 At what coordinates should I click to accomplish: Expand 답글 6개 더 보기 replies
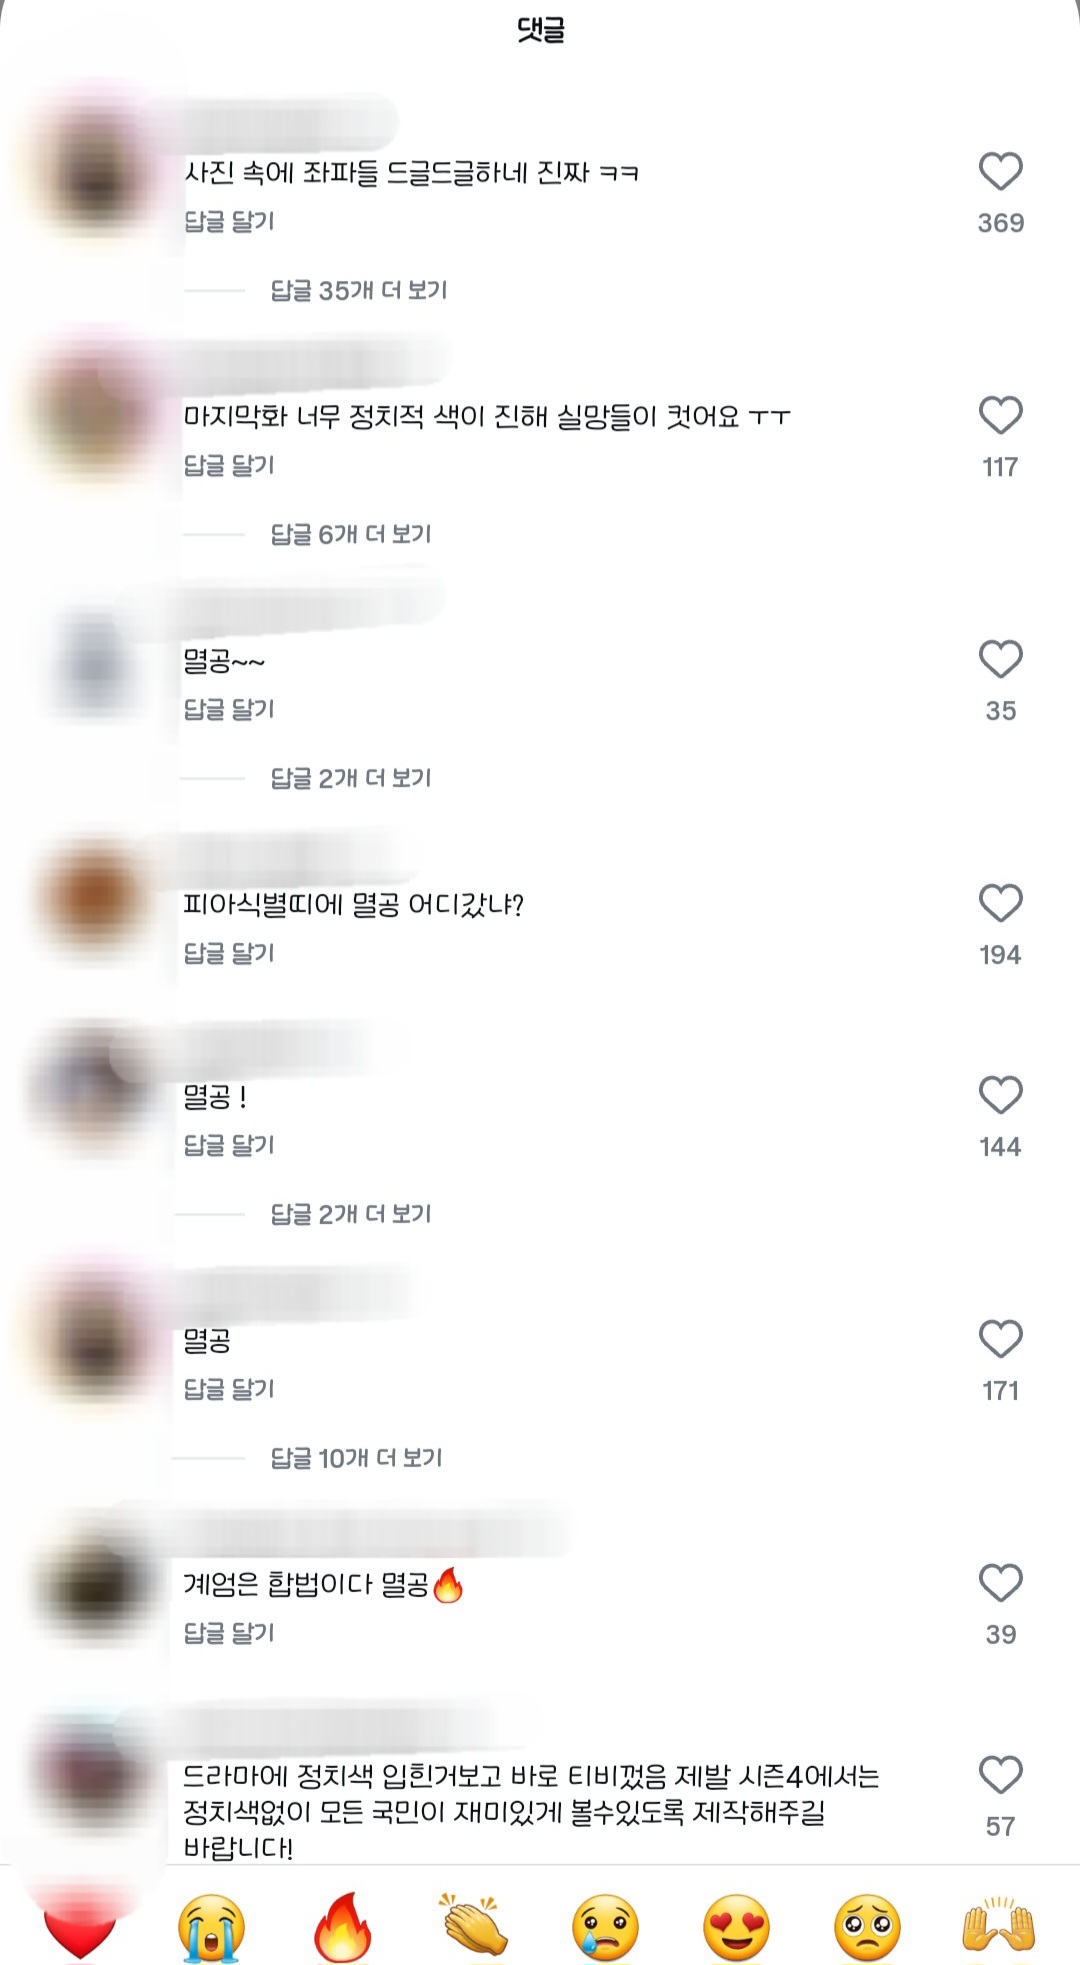(351, 534)
